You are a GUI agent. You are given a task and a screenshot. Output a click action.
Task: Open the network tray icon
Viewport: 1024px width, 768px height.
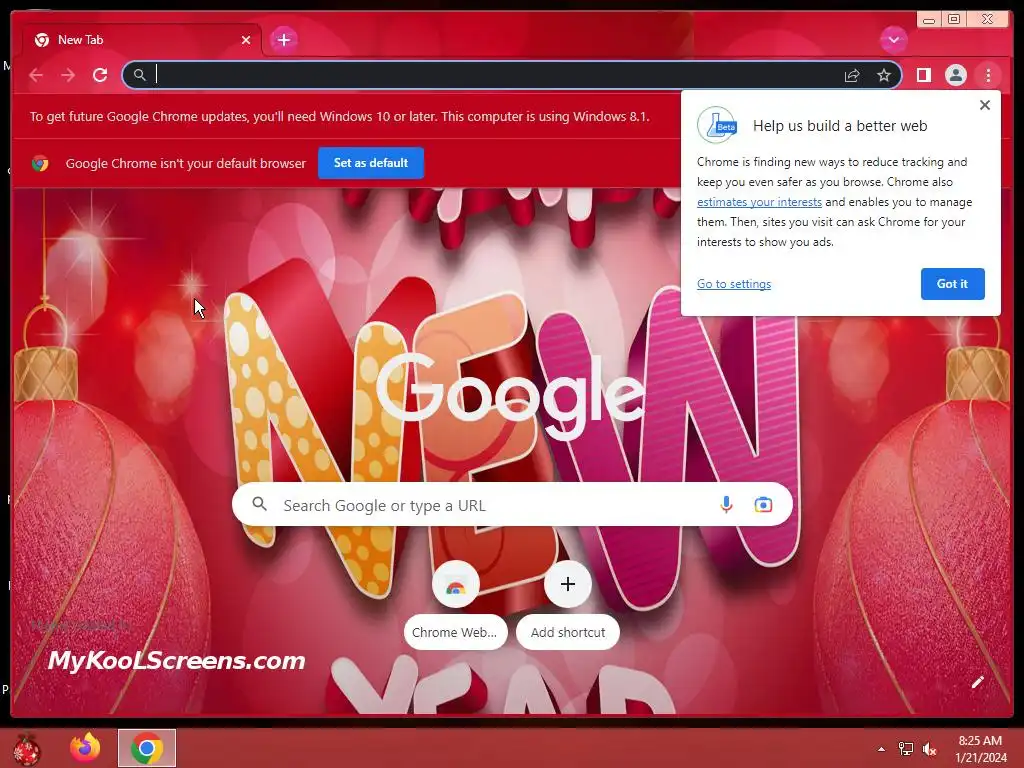click(906, 749)
